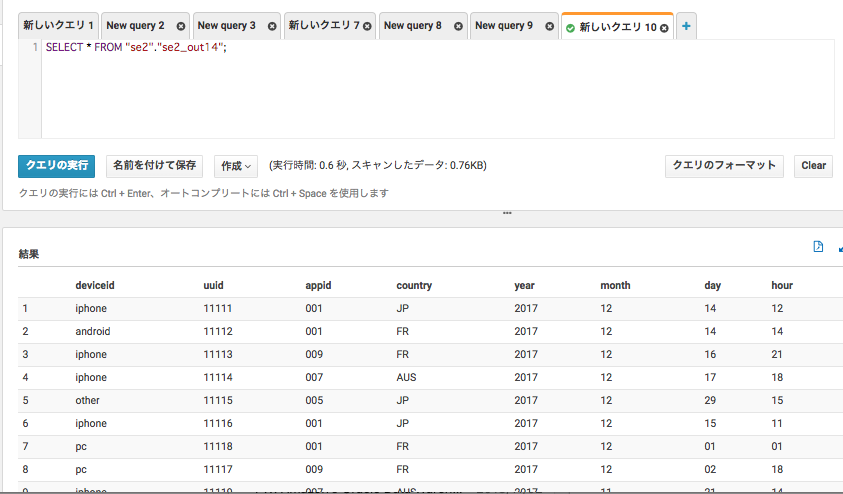
Task: Close the New query 9 tab
Action: [x=549, y=26]
